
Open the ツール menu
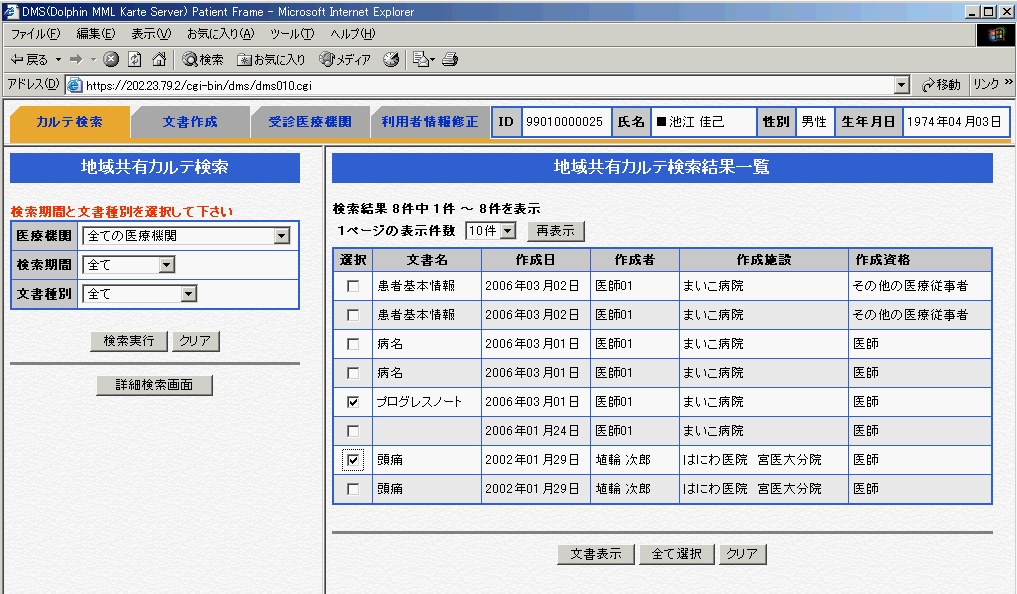point(291,34)
